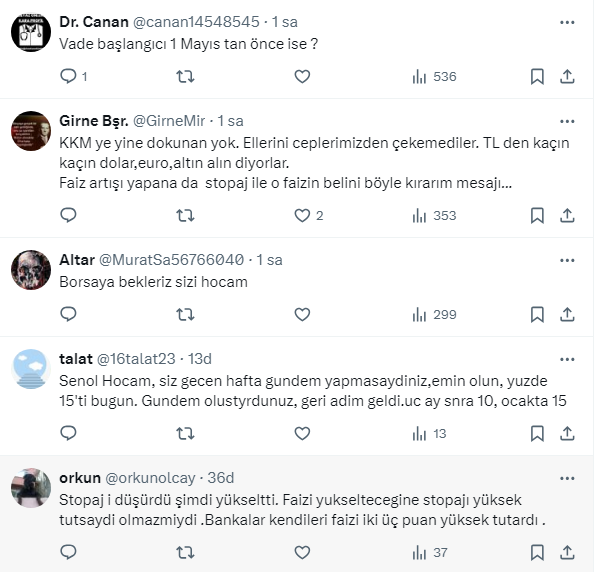Open talat's tweet timestamp 13d
The height and width of the screenshot is (572, 602).
(200, 358)
